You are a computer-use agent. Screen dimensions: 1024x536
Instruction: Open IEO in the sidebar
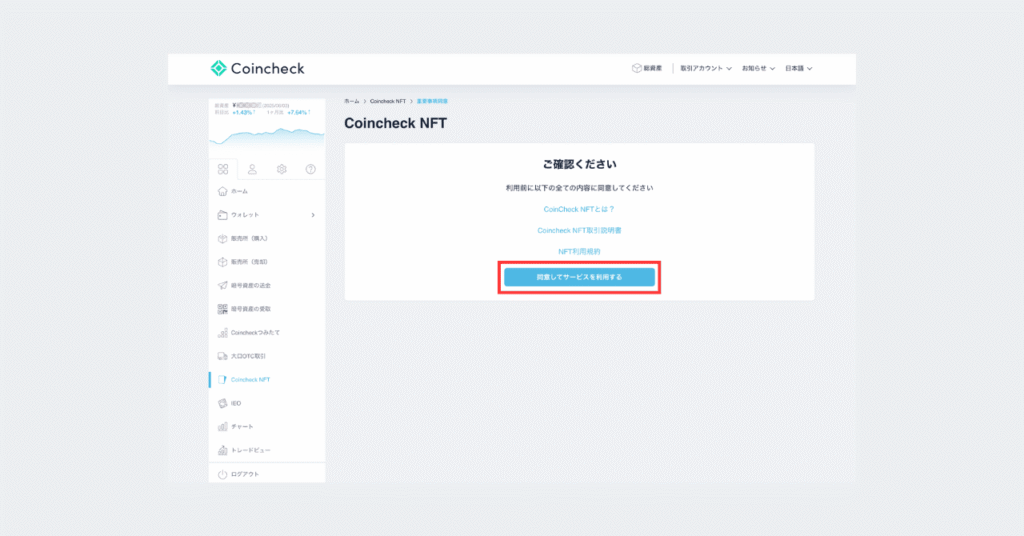pos(266,403)
